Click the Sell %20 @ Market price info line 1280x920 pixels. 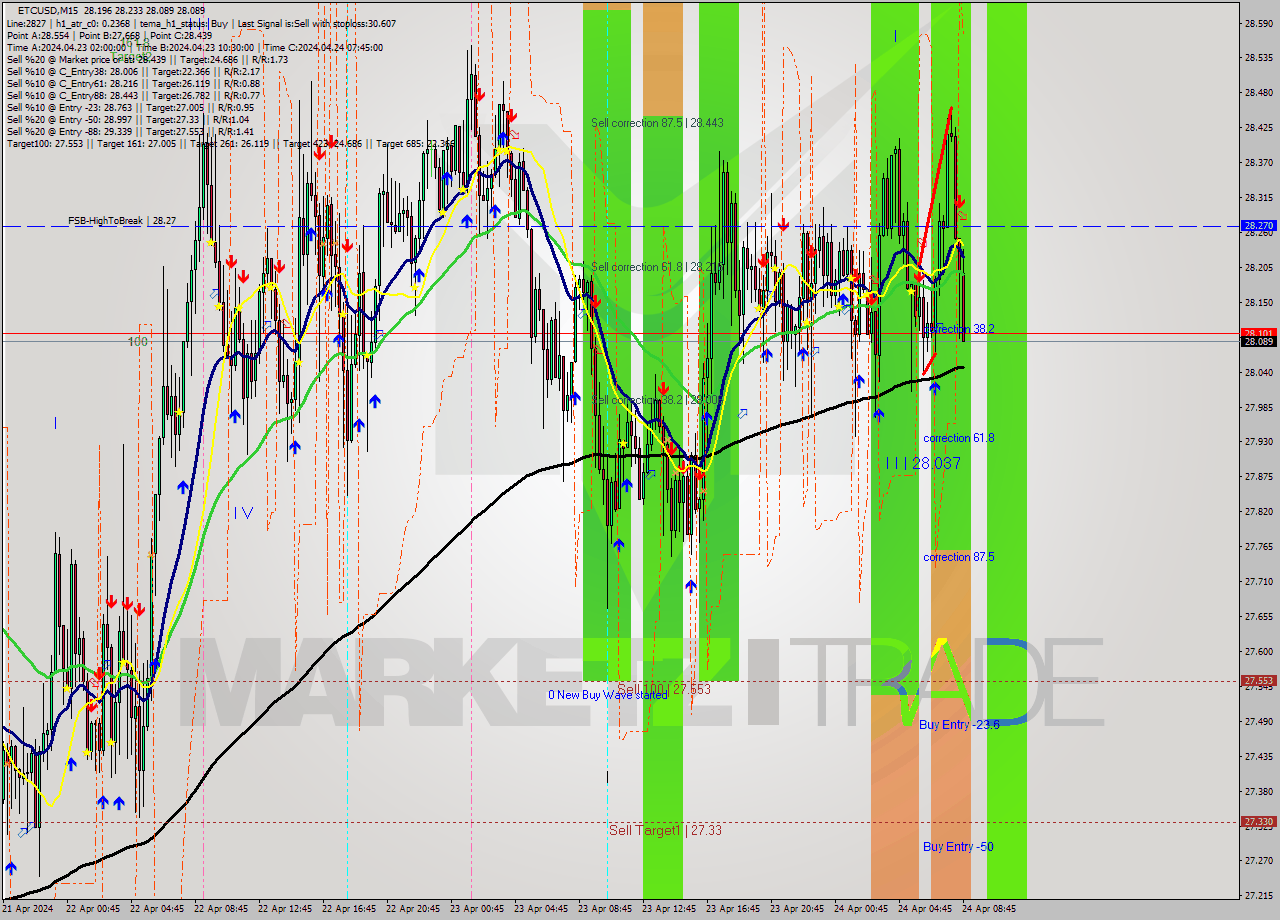click(x=147, y=59)
